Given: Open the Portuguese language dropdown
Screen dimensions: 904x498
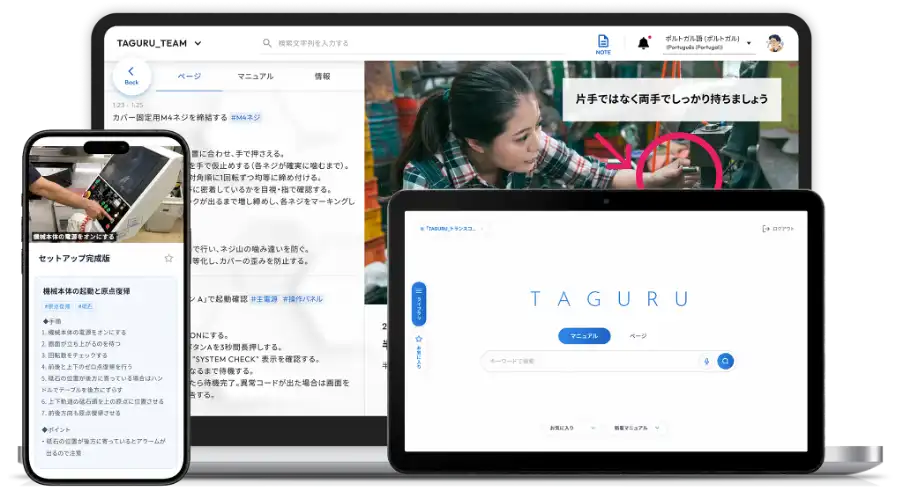Looking at the screenshot, I should point(709,43).
